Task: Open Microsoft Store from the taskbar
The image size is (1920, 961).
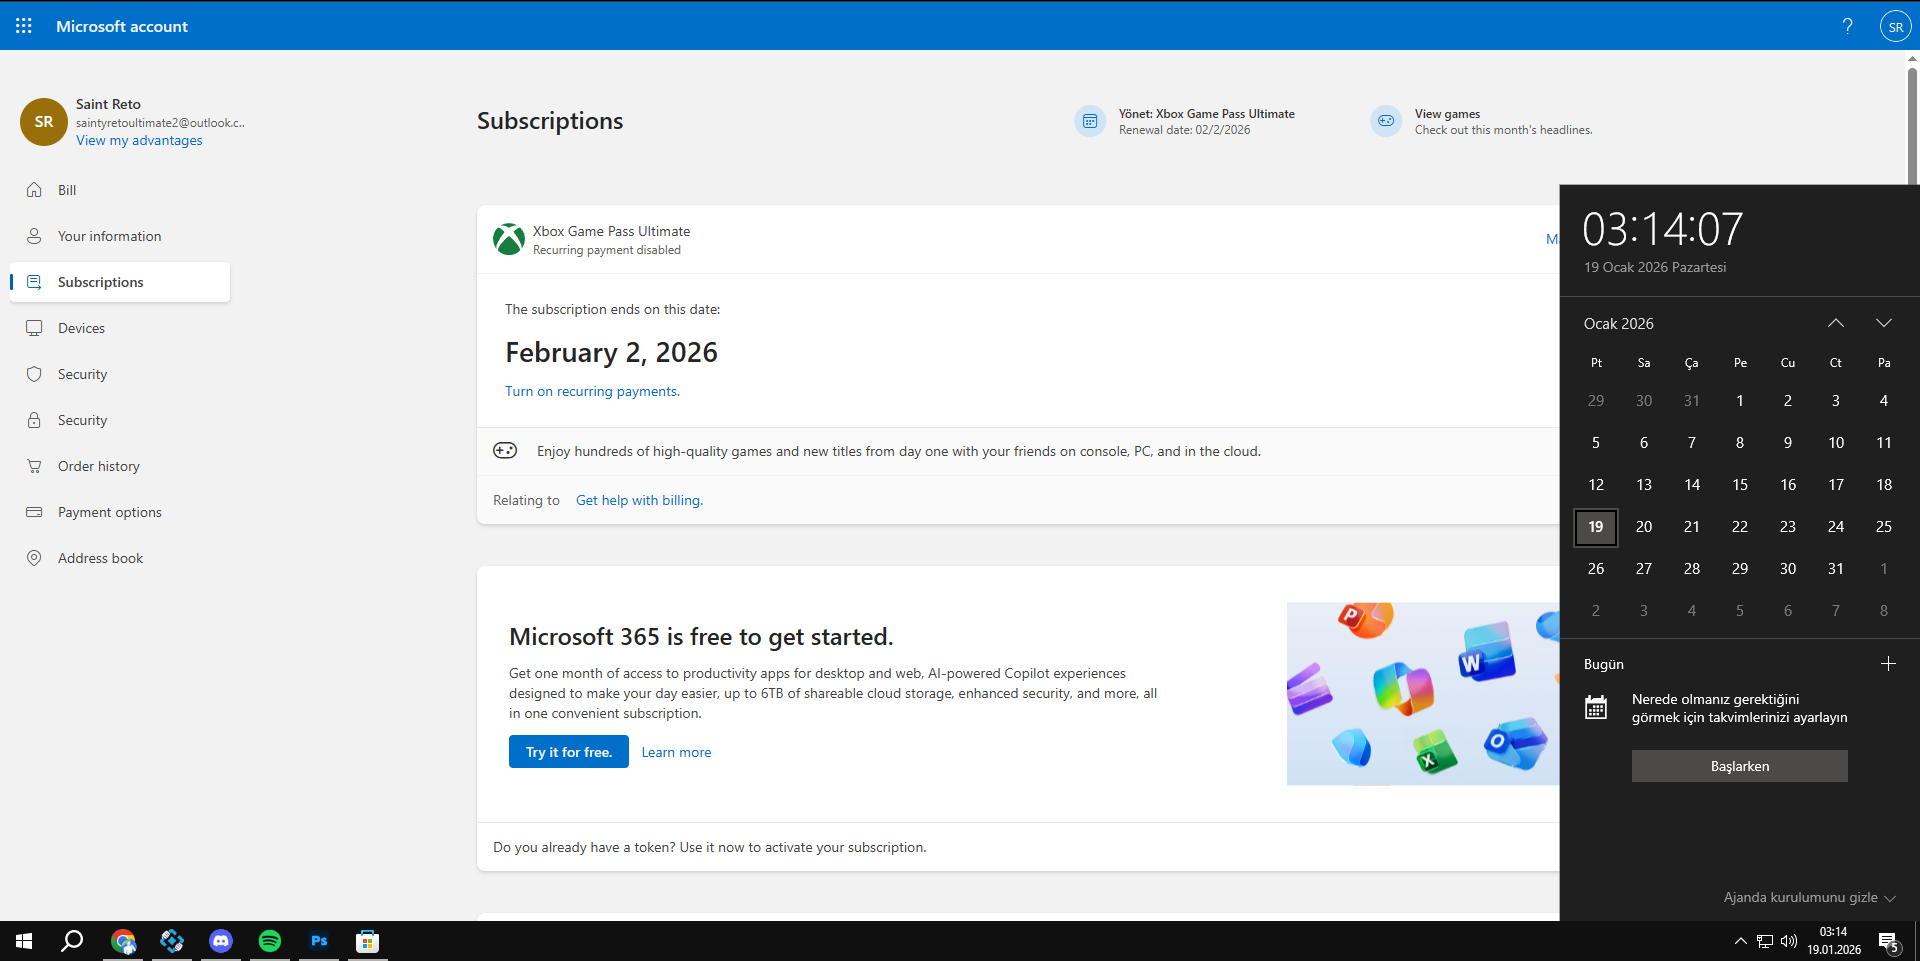Action: pos(368,941)
